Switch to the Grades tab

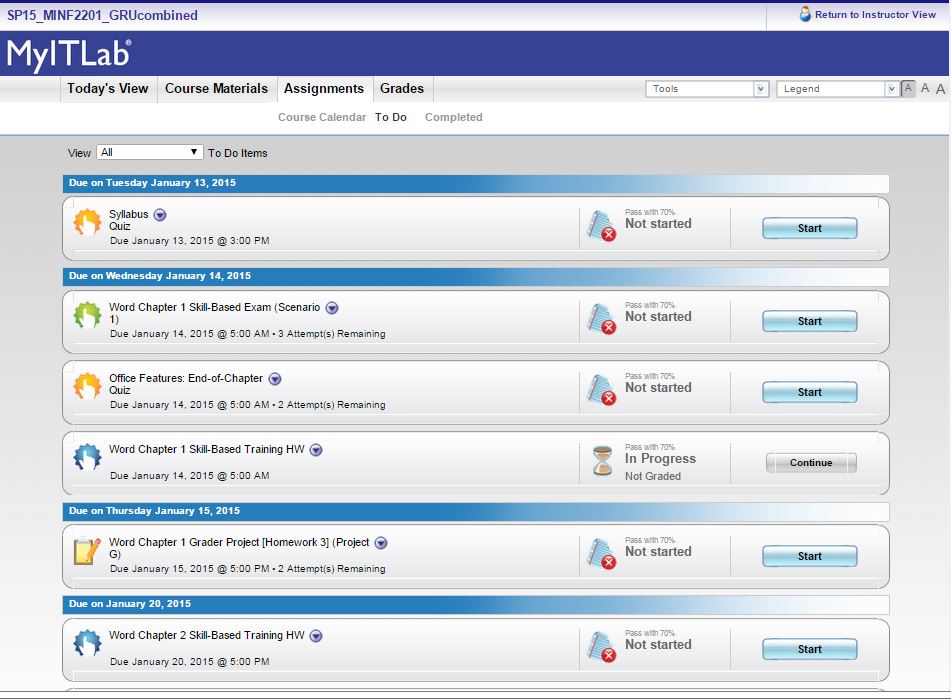tap(402, 88)
